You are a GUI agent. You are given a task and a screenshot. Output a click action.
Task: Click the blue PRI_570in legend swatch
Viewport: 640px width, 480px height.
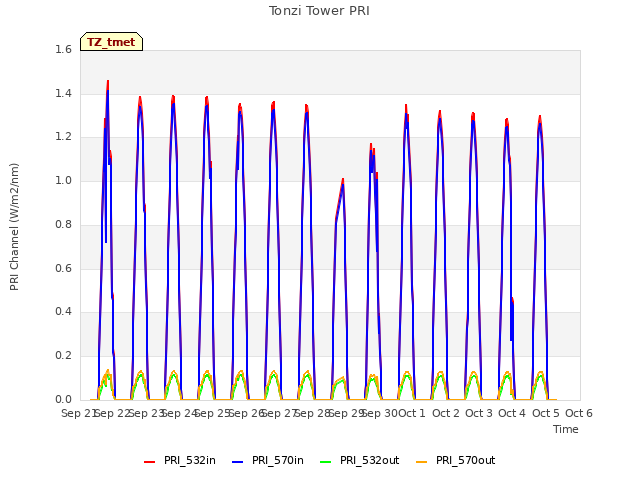238,462
